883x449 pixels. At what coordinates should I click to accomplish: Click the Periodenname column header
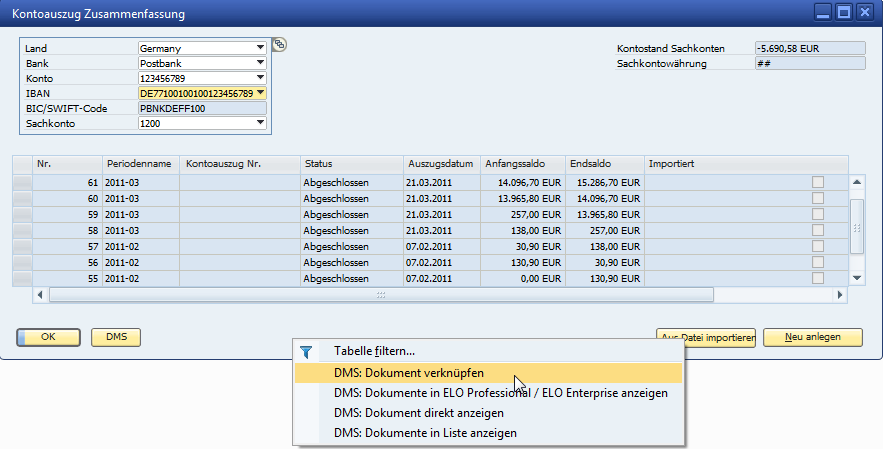click(141, 164)
